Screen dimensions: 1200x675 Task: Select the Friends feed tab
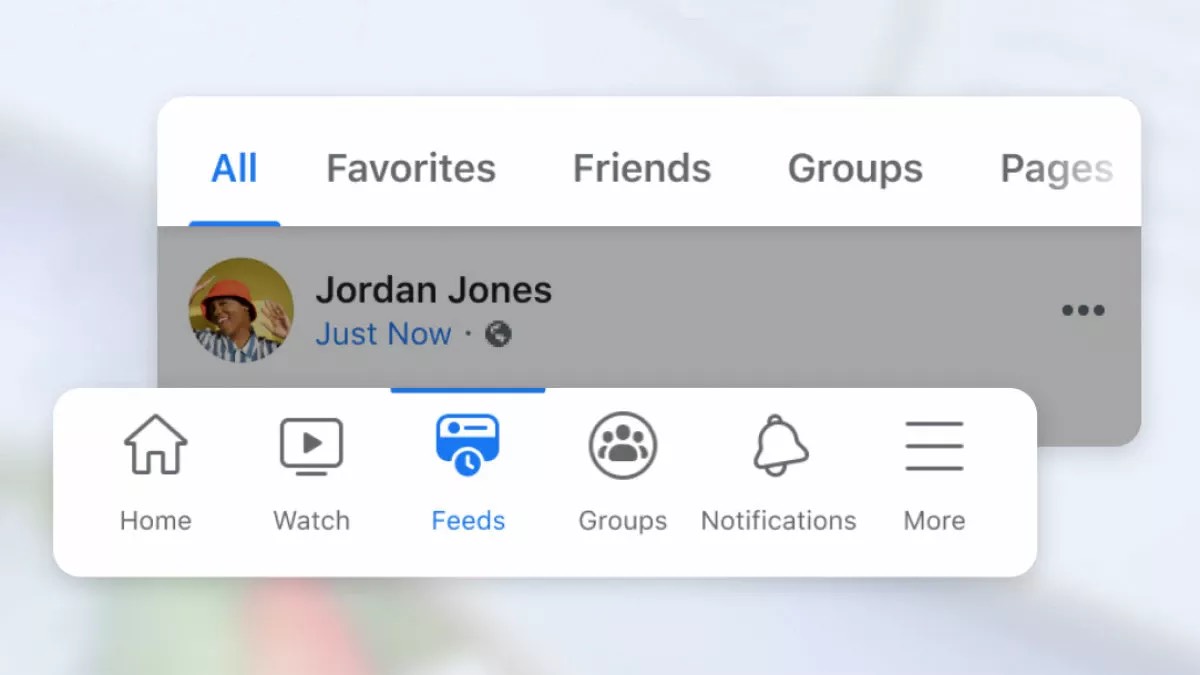coord(642,168)
